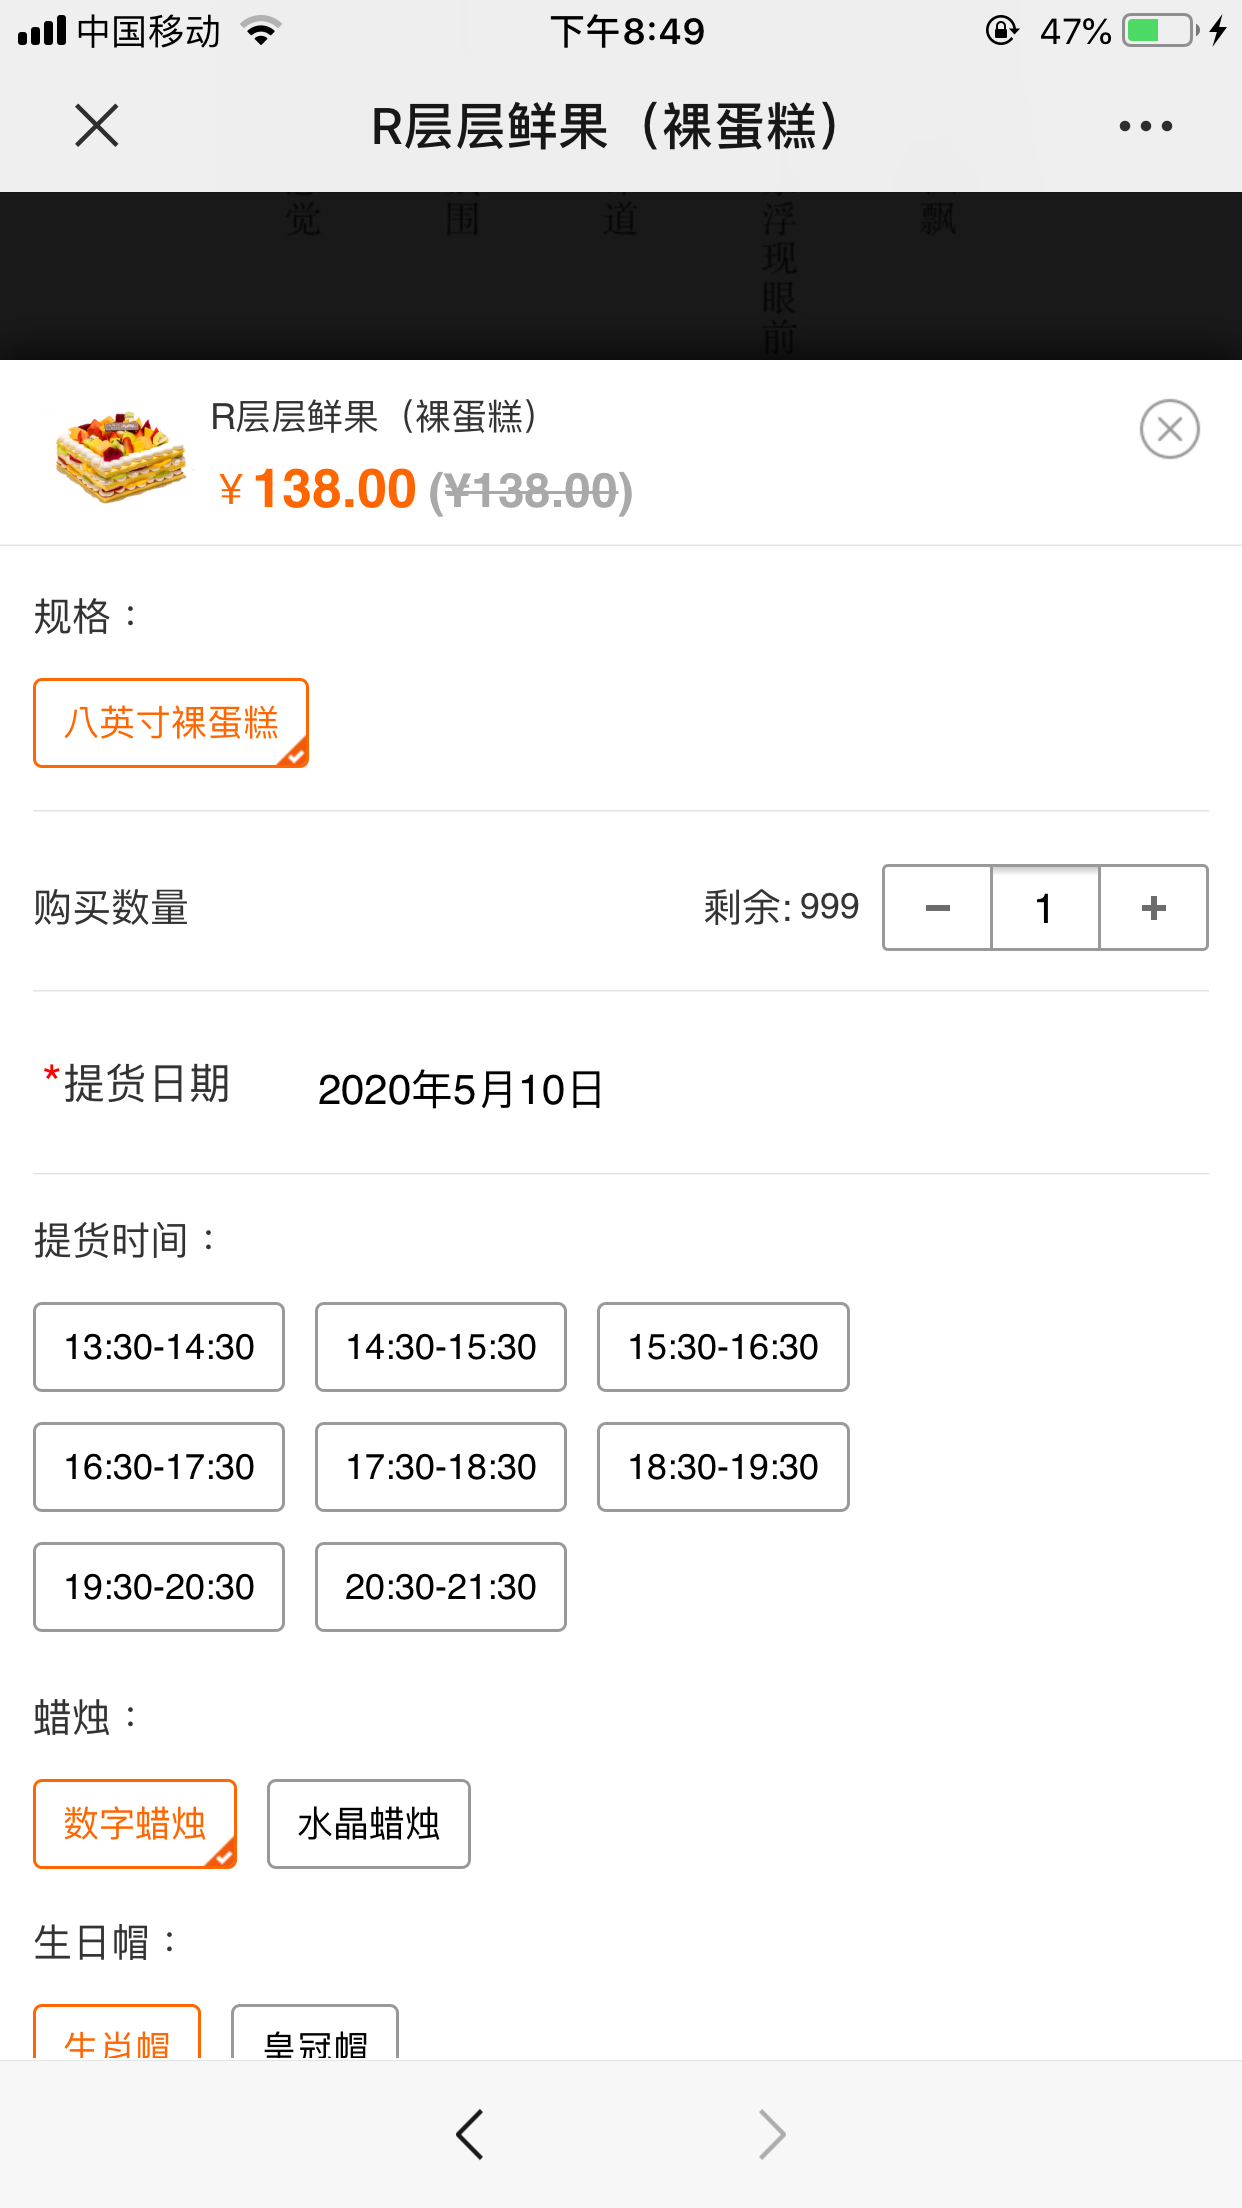The height and width of the screenshot is (2208, 1242).
Task: Choose the 17:30-18:30 pickup slot
Action: (441, 1467)
